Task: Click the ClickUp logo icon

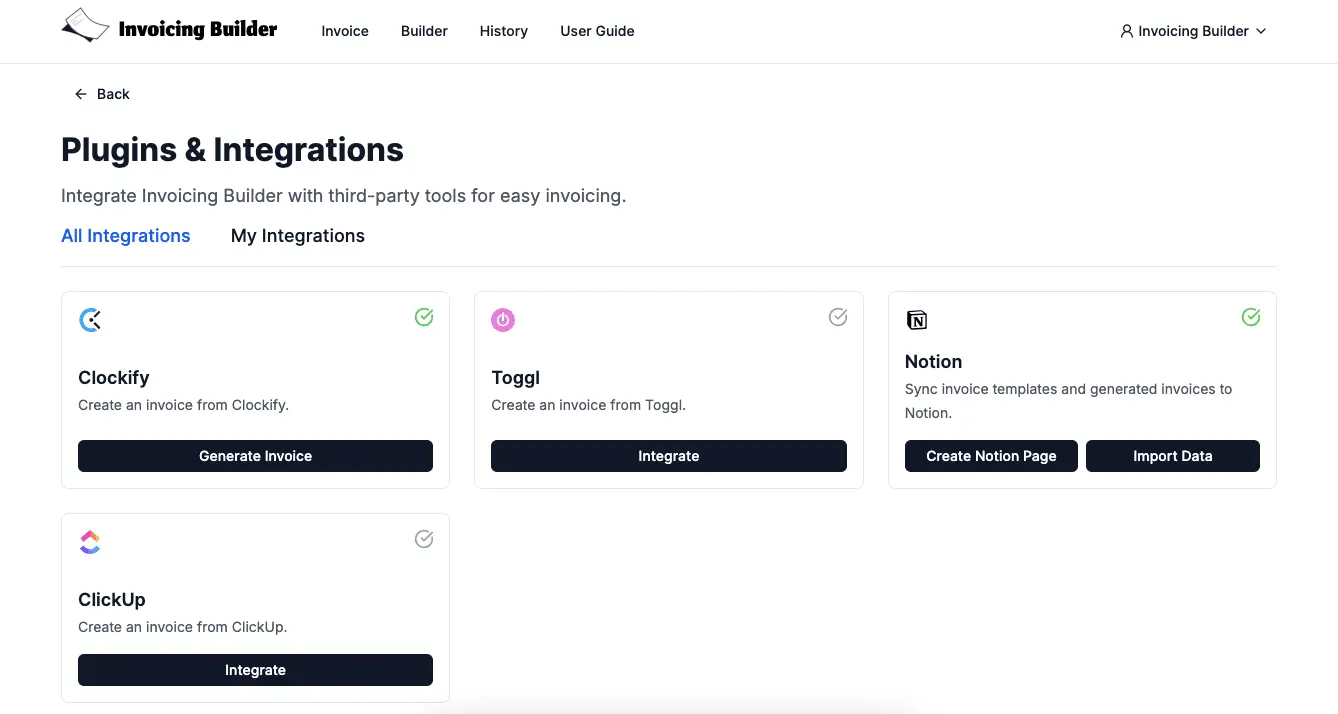Action: pos(90,542)
